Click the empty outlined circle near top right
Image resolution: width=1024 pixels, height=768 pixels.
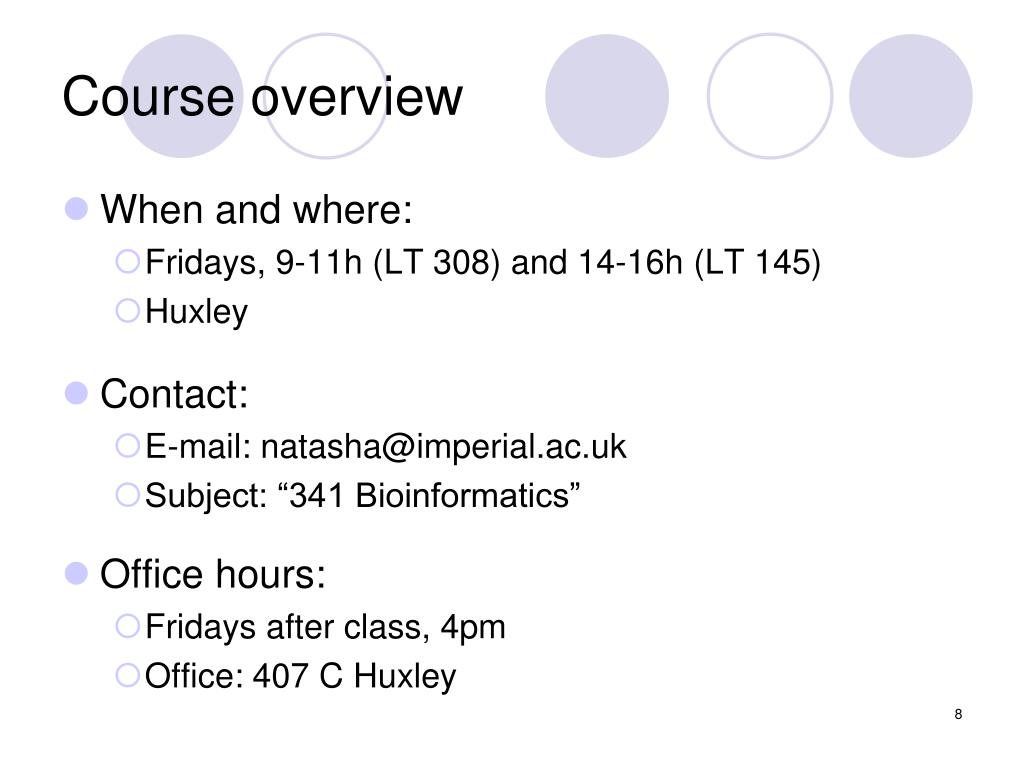(x=770, y=96)
